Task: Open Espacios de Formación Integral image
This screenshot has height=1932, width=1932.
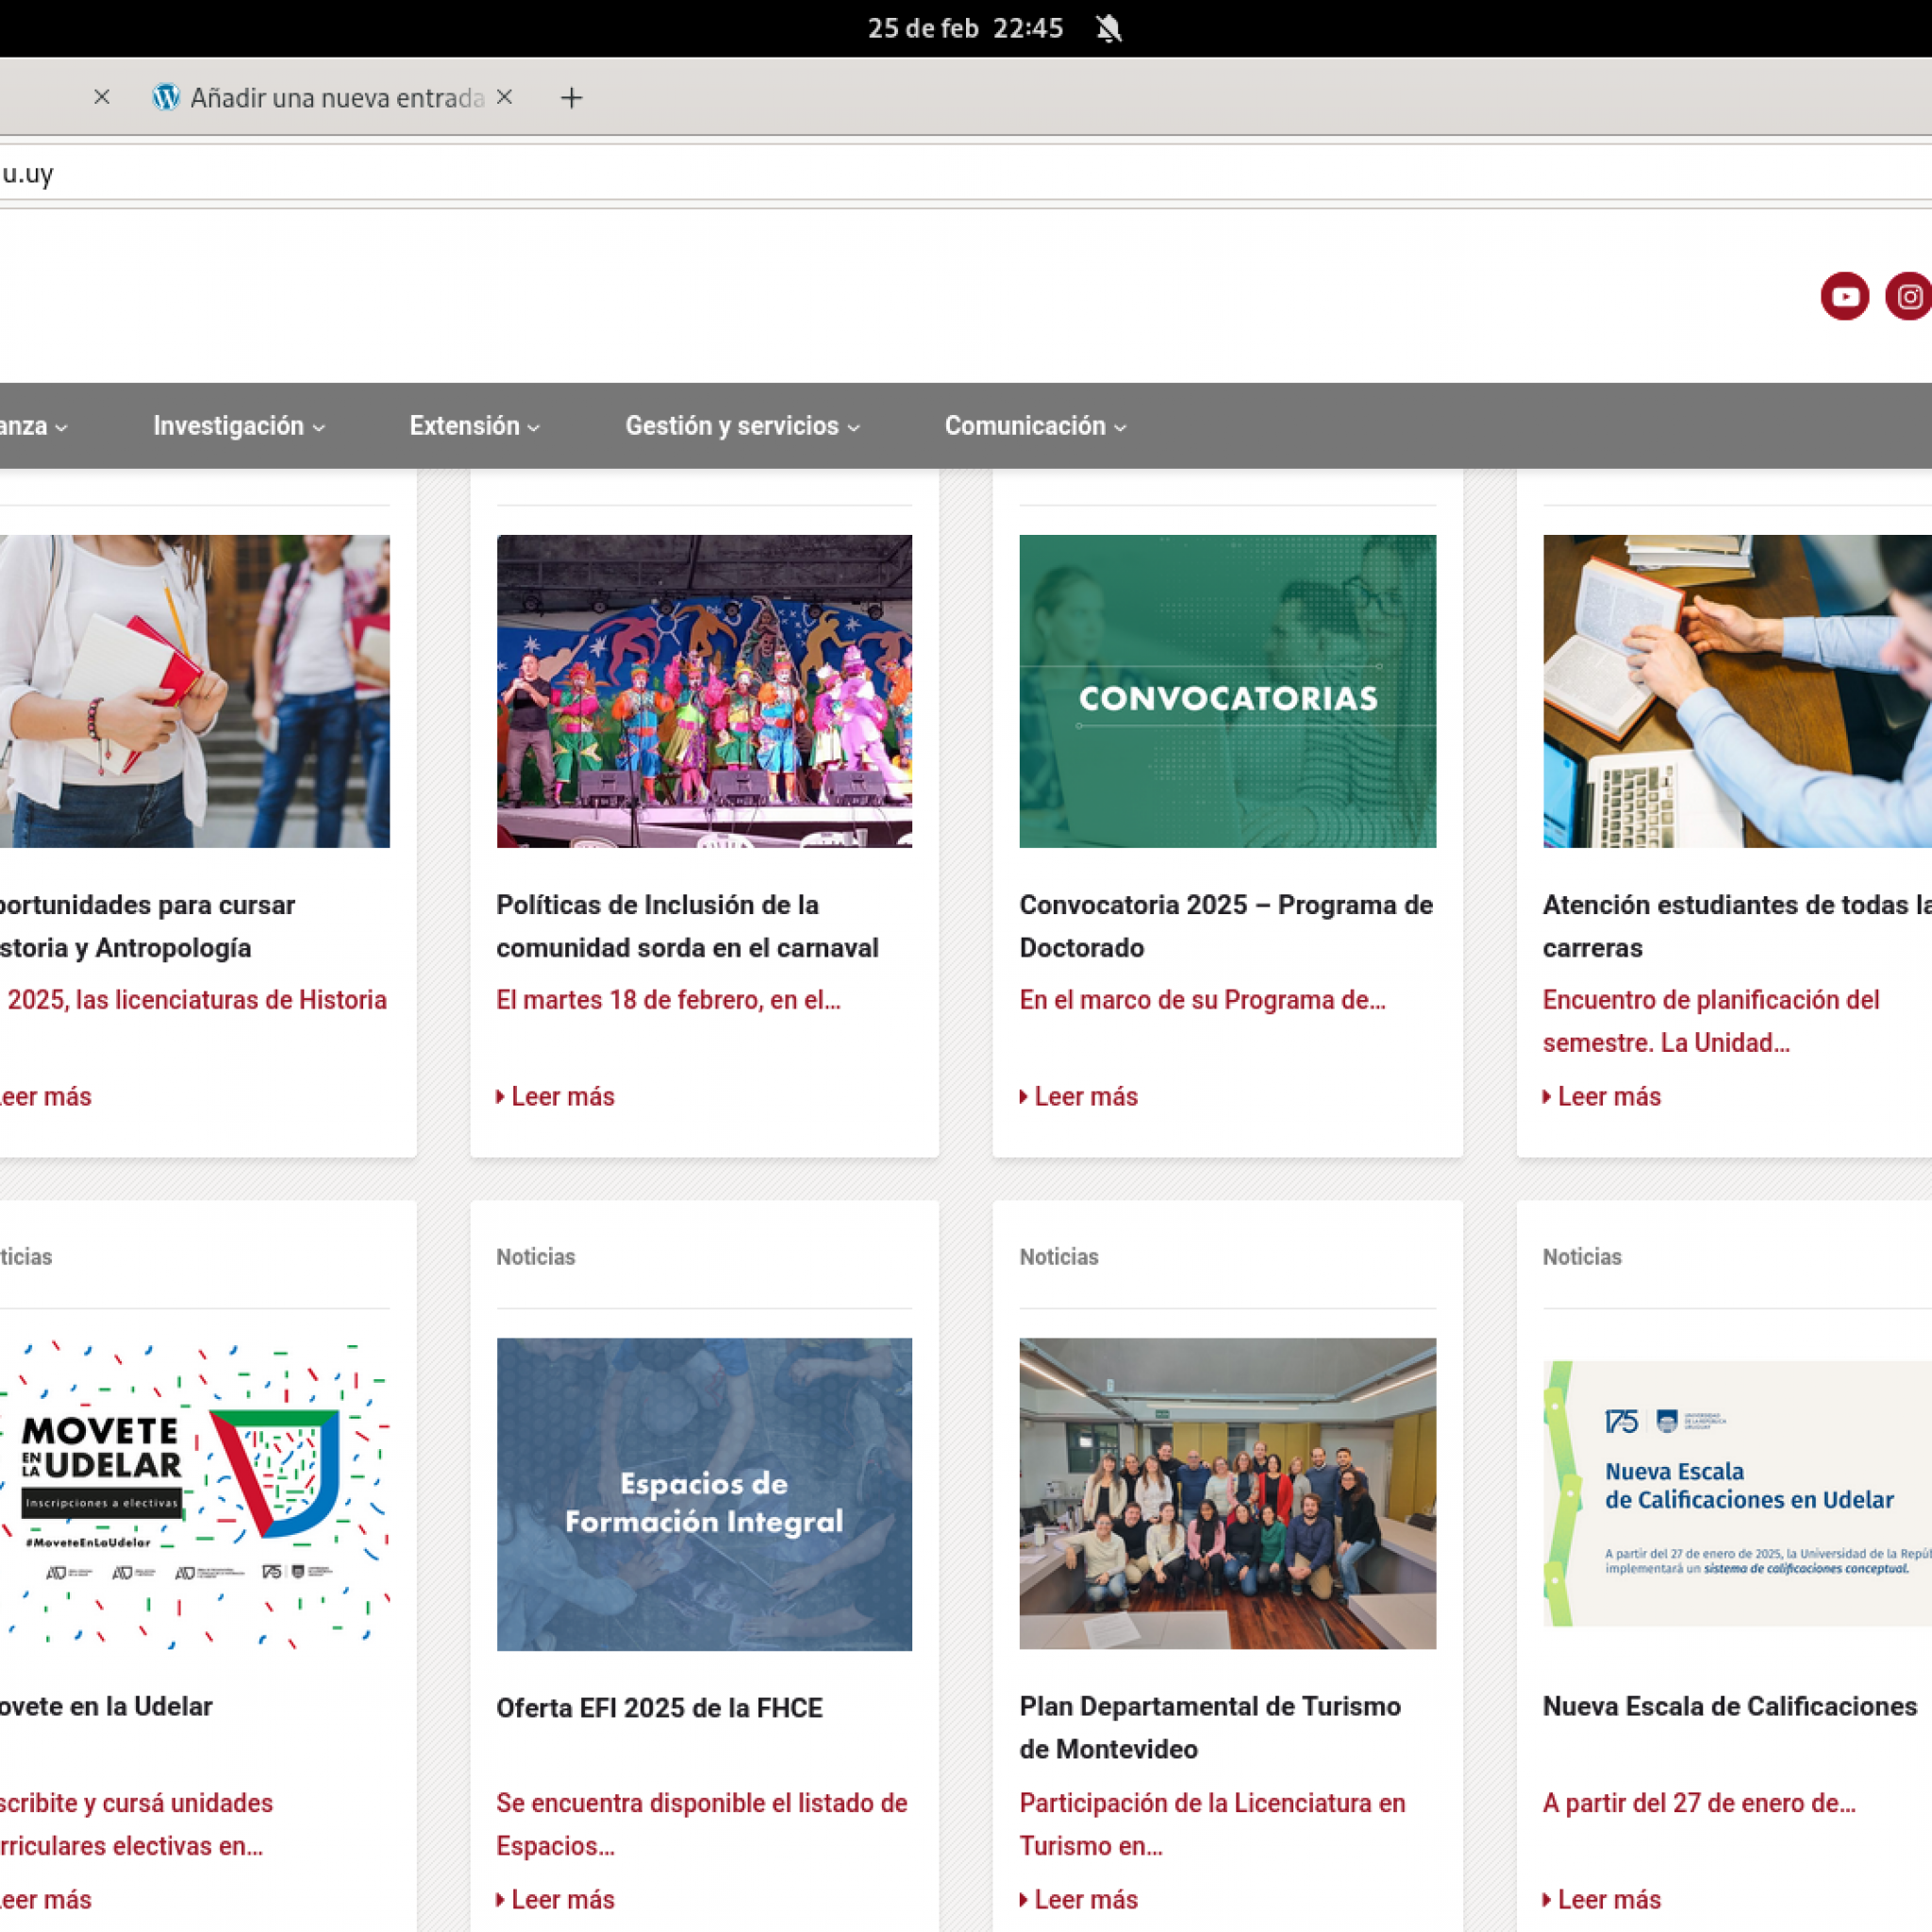Action: (704, 1494)
